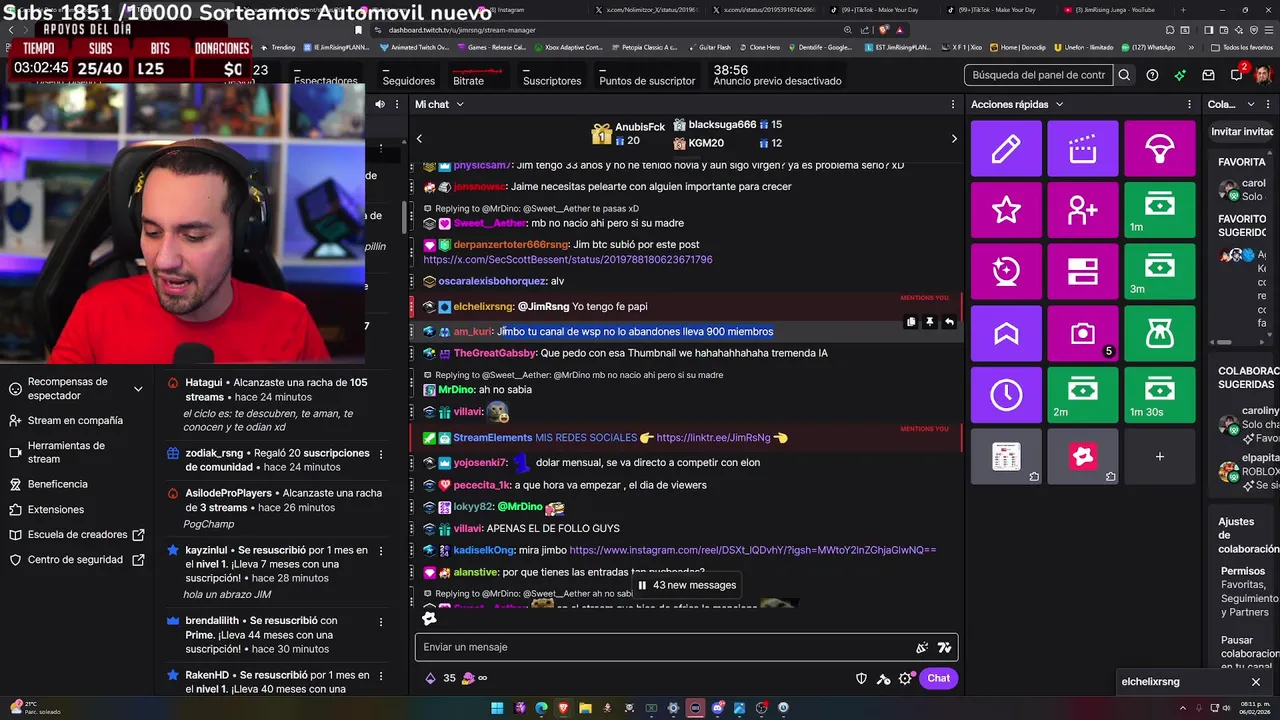This screenshot has height=720, width=1280.
Task: Open Beneficencia sidebar item
Action: (x=57, y=484)
